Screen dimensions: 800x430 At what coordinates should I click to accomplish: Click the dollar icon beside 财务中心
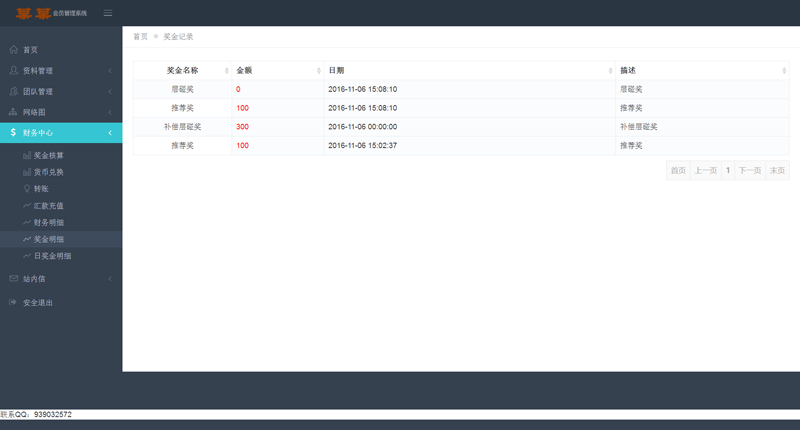tap(13, 132)
